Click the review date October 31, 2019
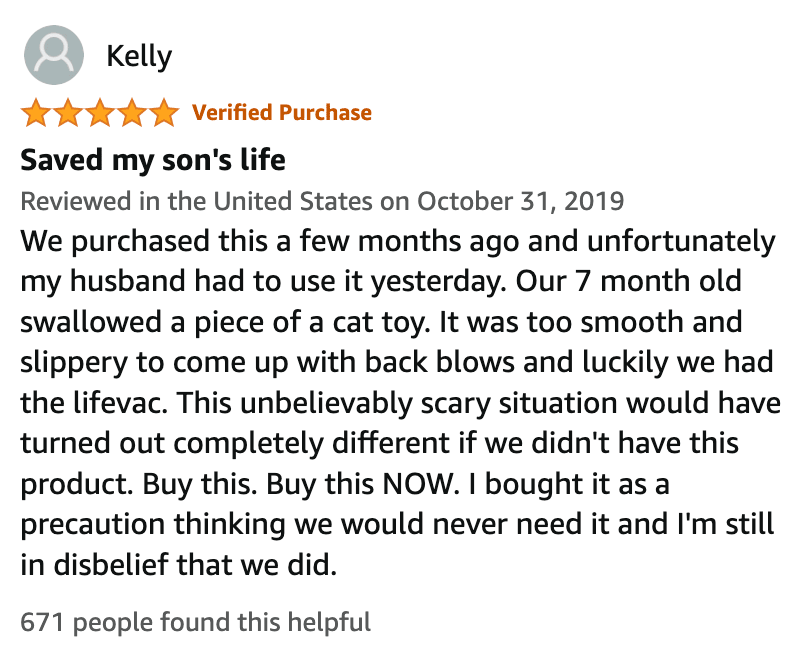The height and width of the screenshot is (650, 810). [521, 201]
